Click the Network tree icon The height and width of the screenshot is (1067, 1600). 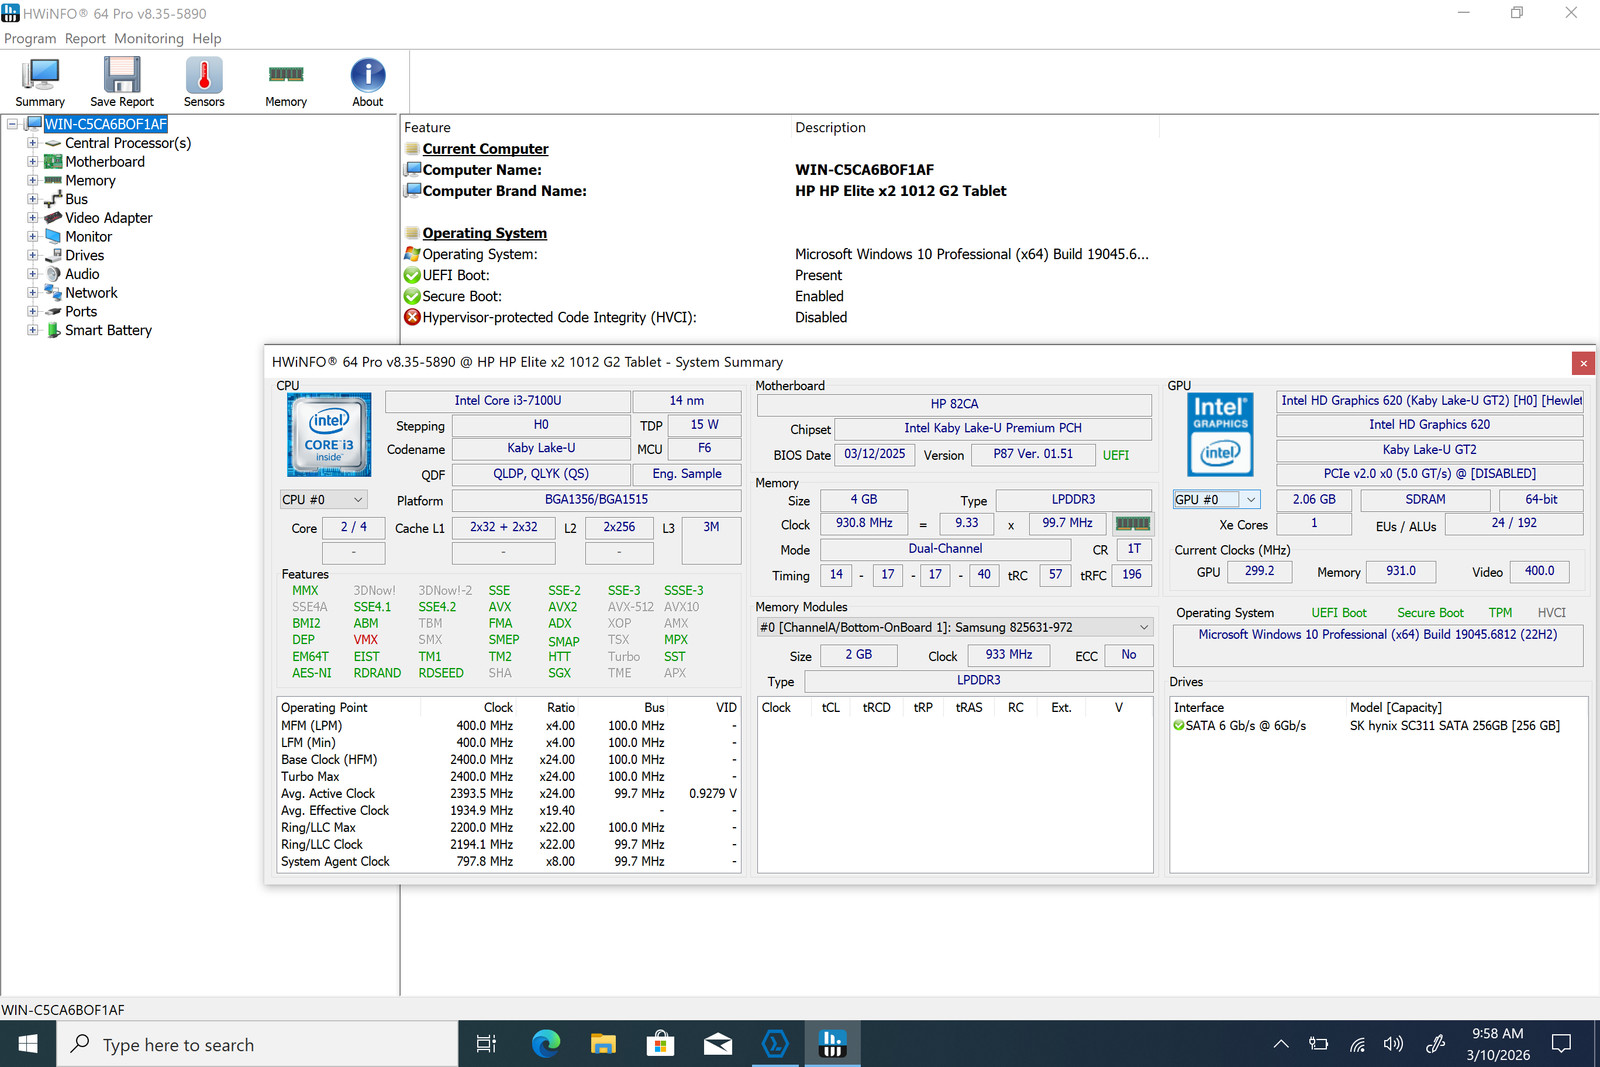tap(53, 293)
